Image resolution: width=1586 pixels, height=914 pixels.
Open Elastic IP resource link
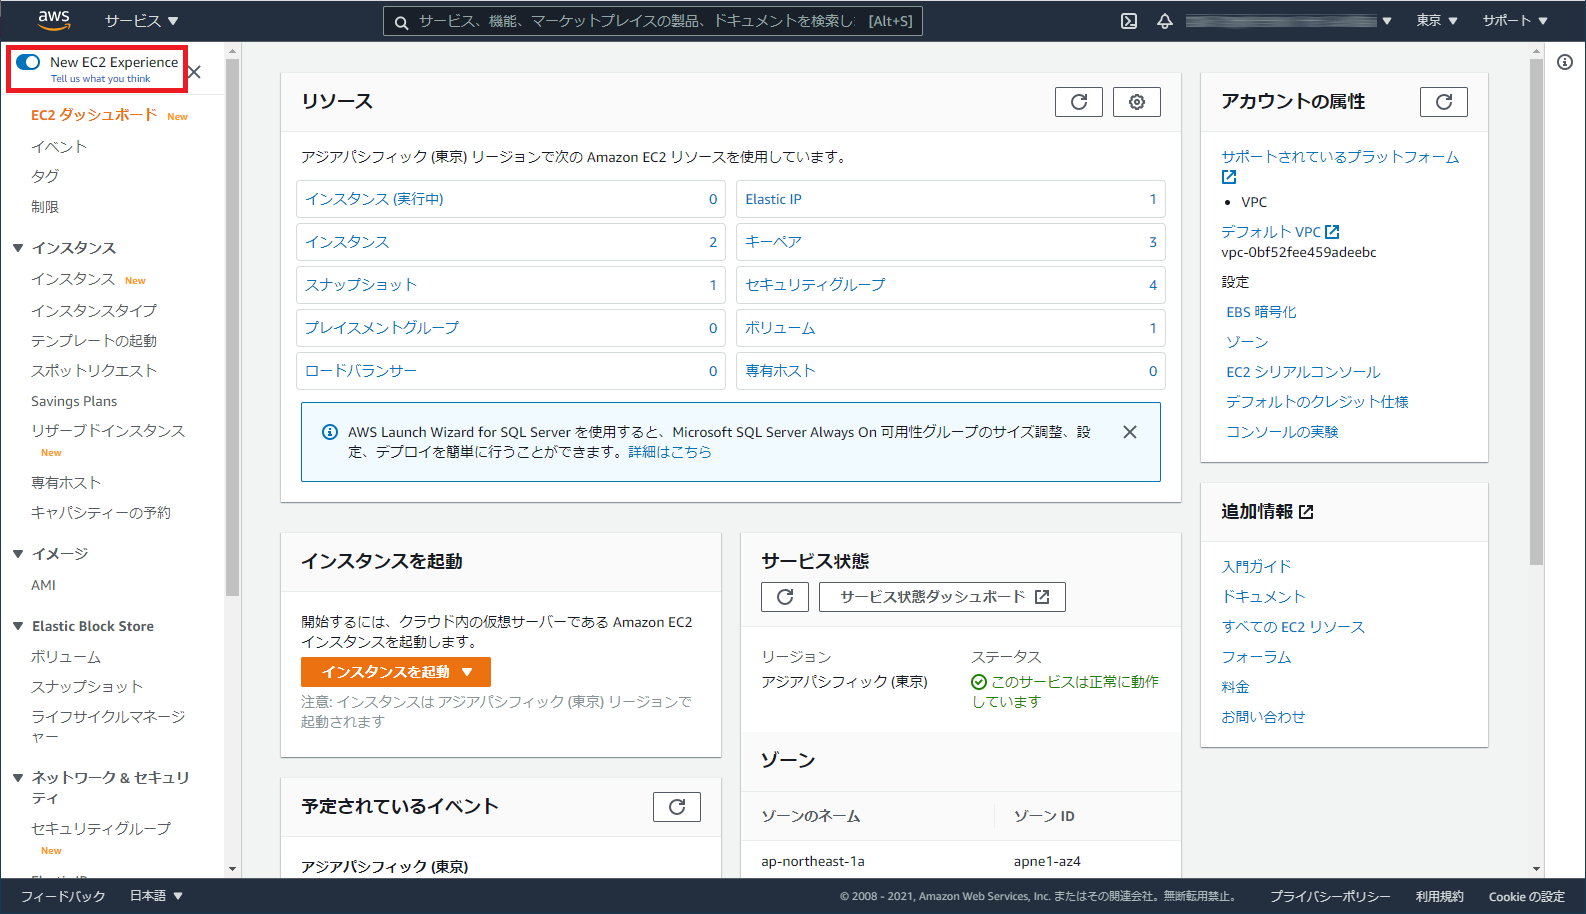tap(773, 199)
